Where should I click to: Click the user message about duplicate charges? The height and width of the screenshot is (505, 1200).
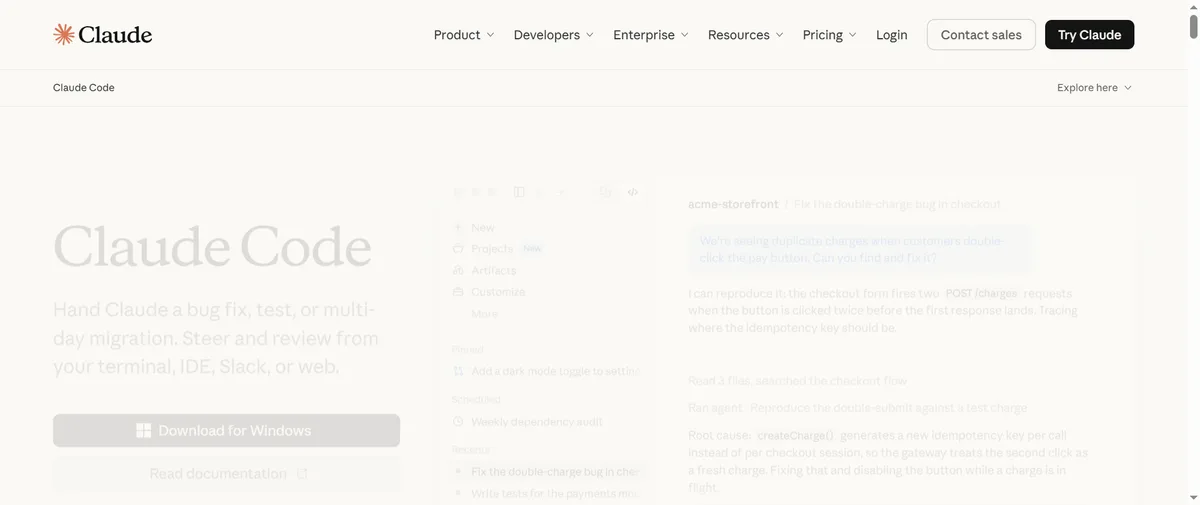(x=859, y=250)
